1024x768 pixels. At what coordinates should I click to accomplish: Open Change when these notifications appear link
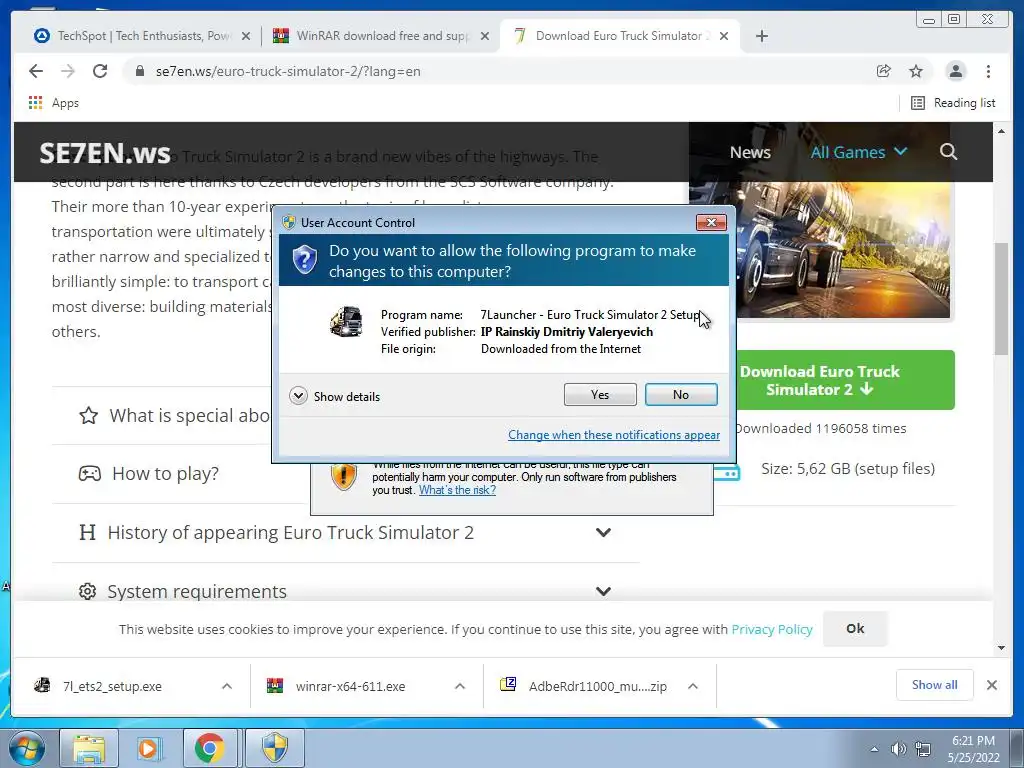614,434
